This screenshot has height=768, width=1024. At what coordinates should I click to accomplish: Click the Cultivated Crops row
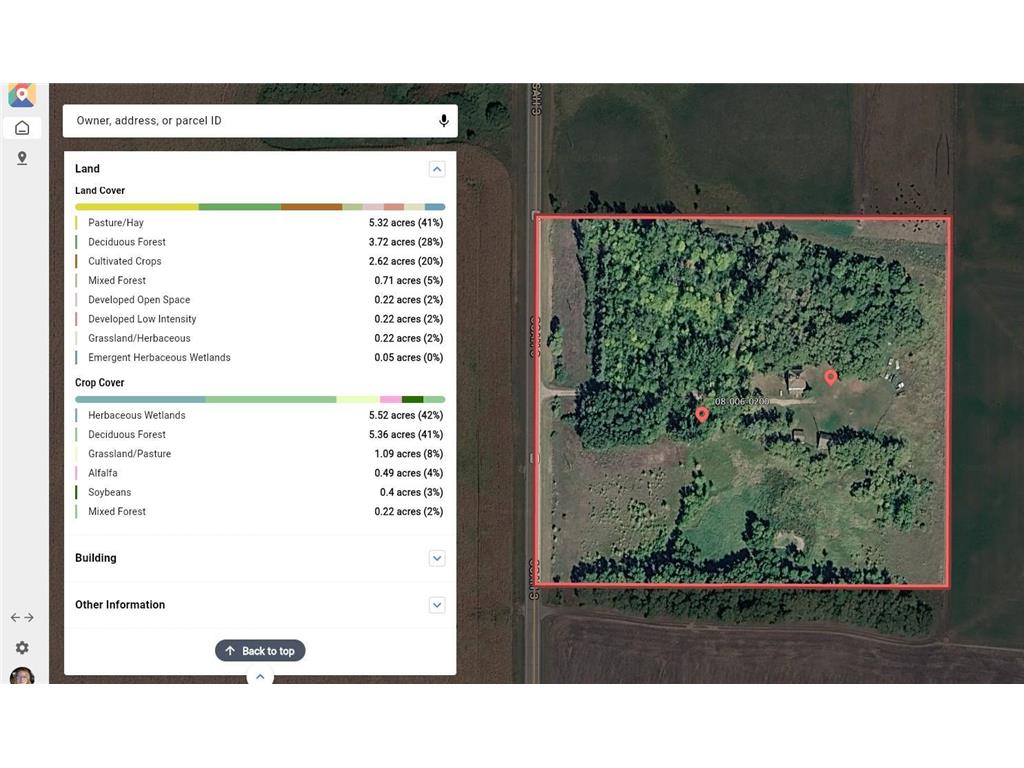[259, 261]
